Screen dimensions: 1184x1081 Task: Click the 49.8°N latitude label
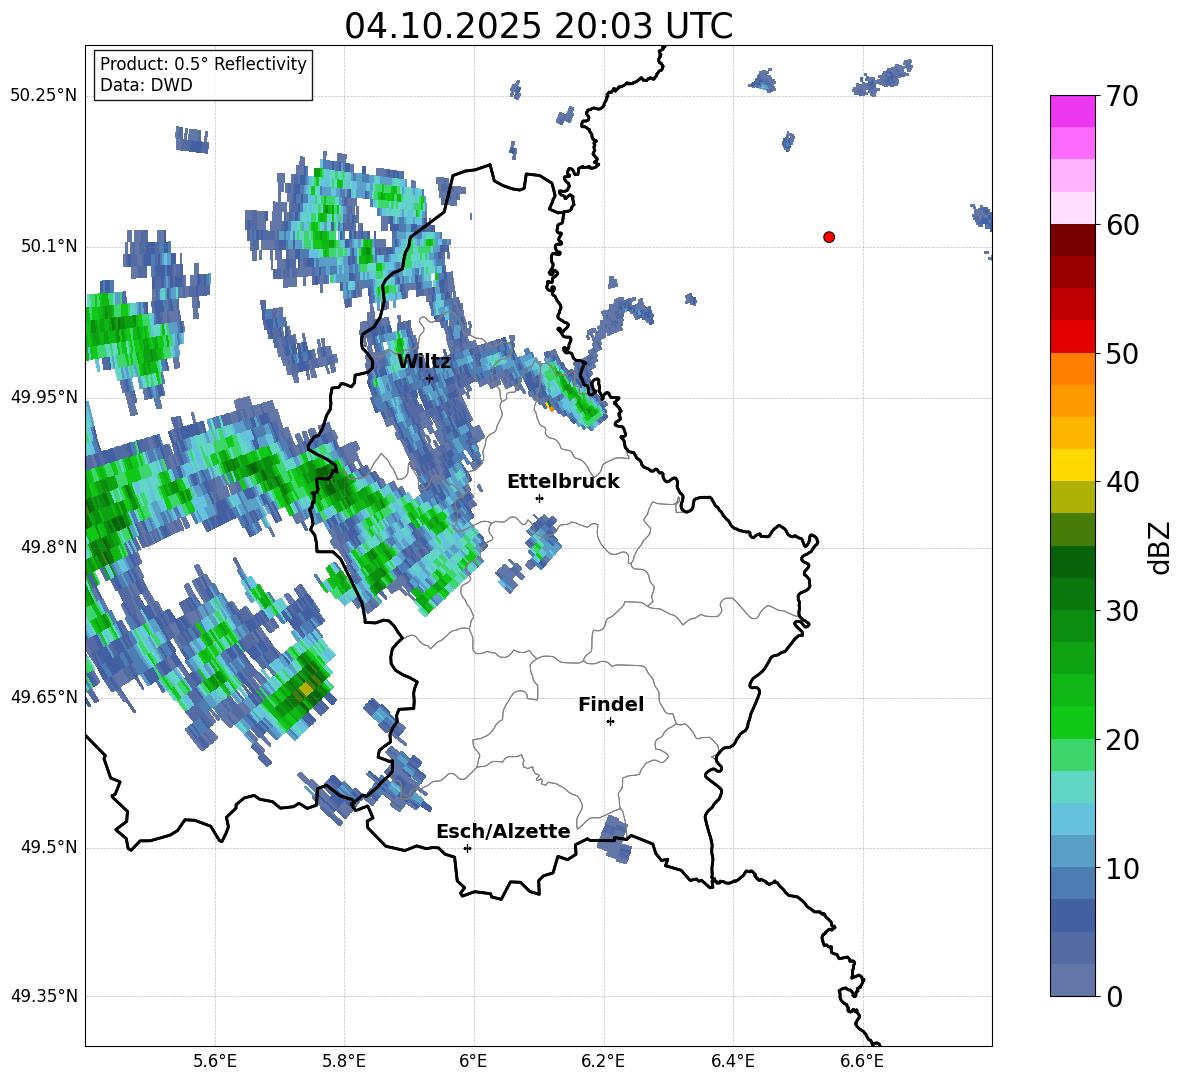(49, 547)
